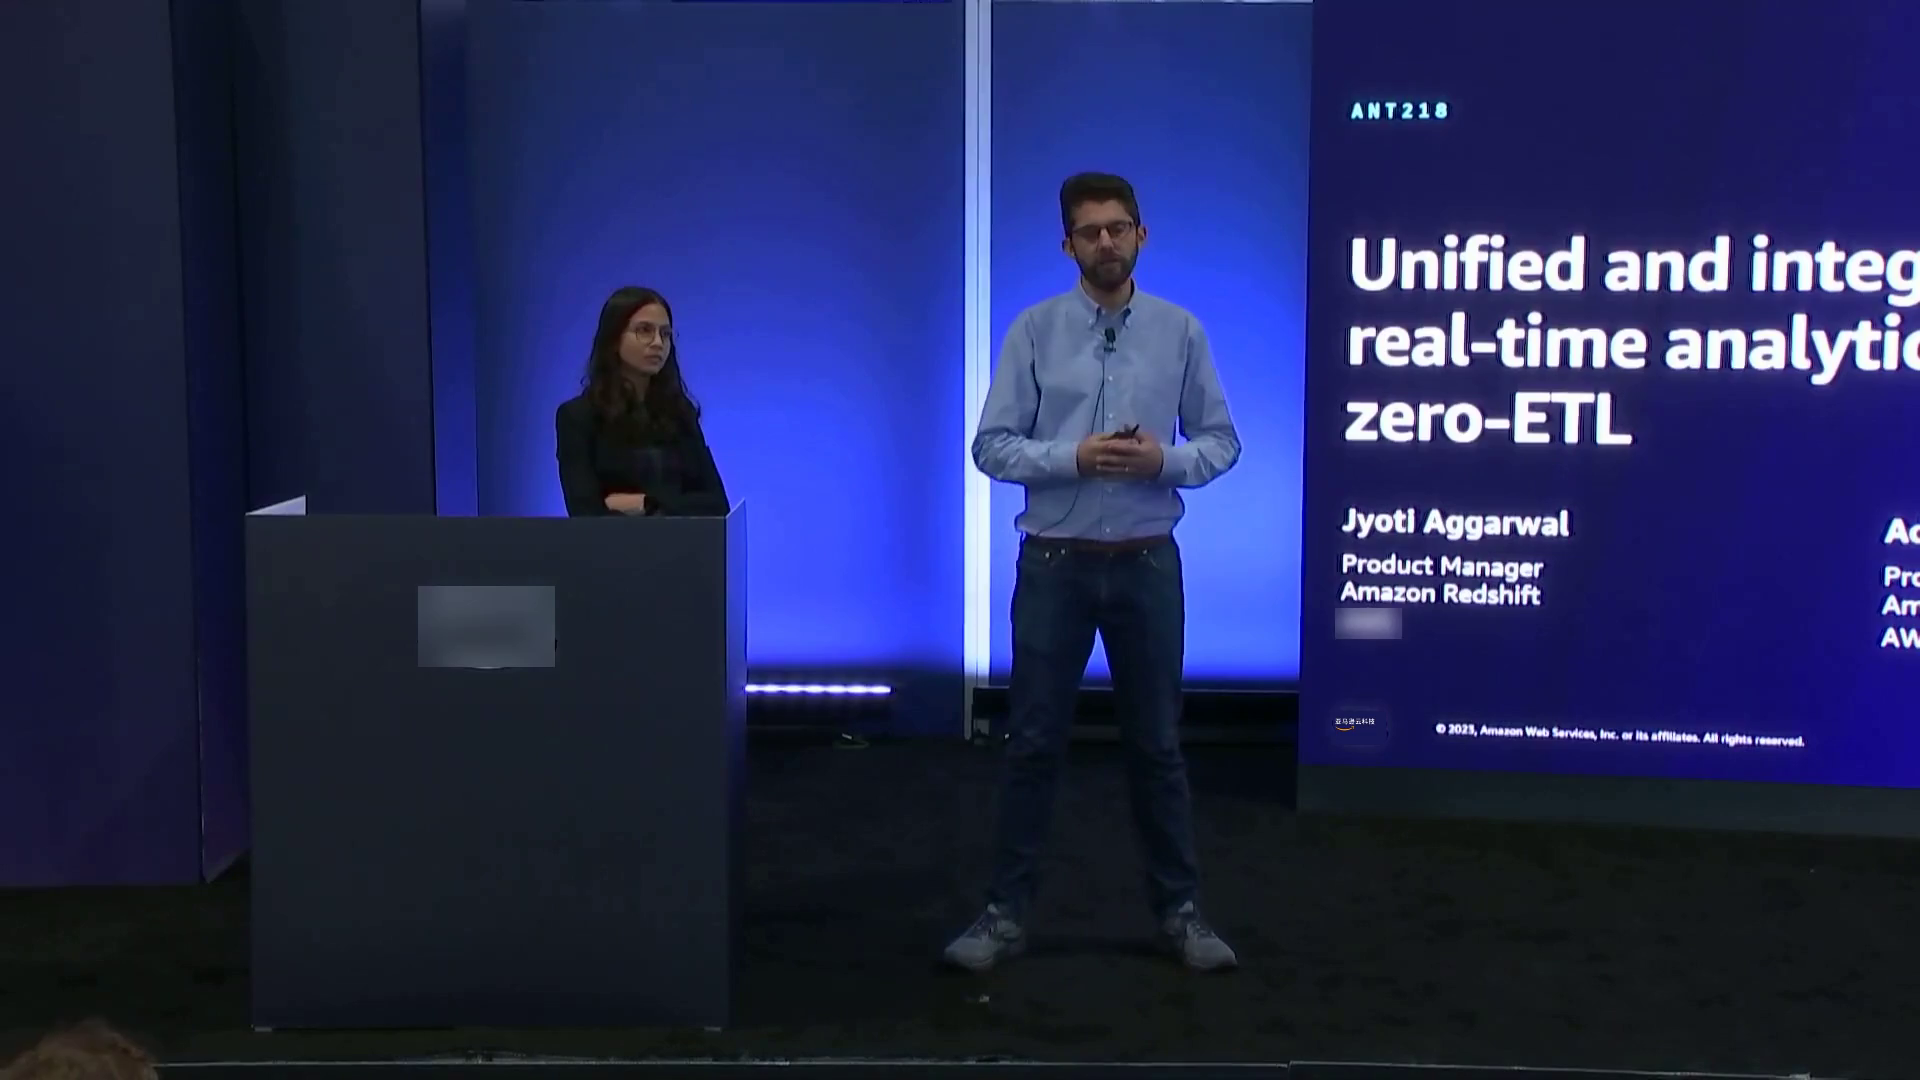Viewport: 1920px width, 1080px height.
Task: Click the lapel microphone on the man's shirt
Action: [x=1109, y=338]
